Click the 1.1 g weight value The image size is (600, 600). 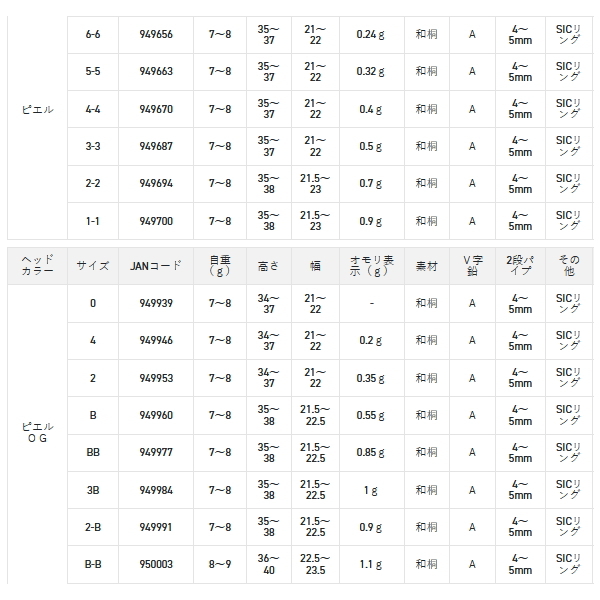371,564
